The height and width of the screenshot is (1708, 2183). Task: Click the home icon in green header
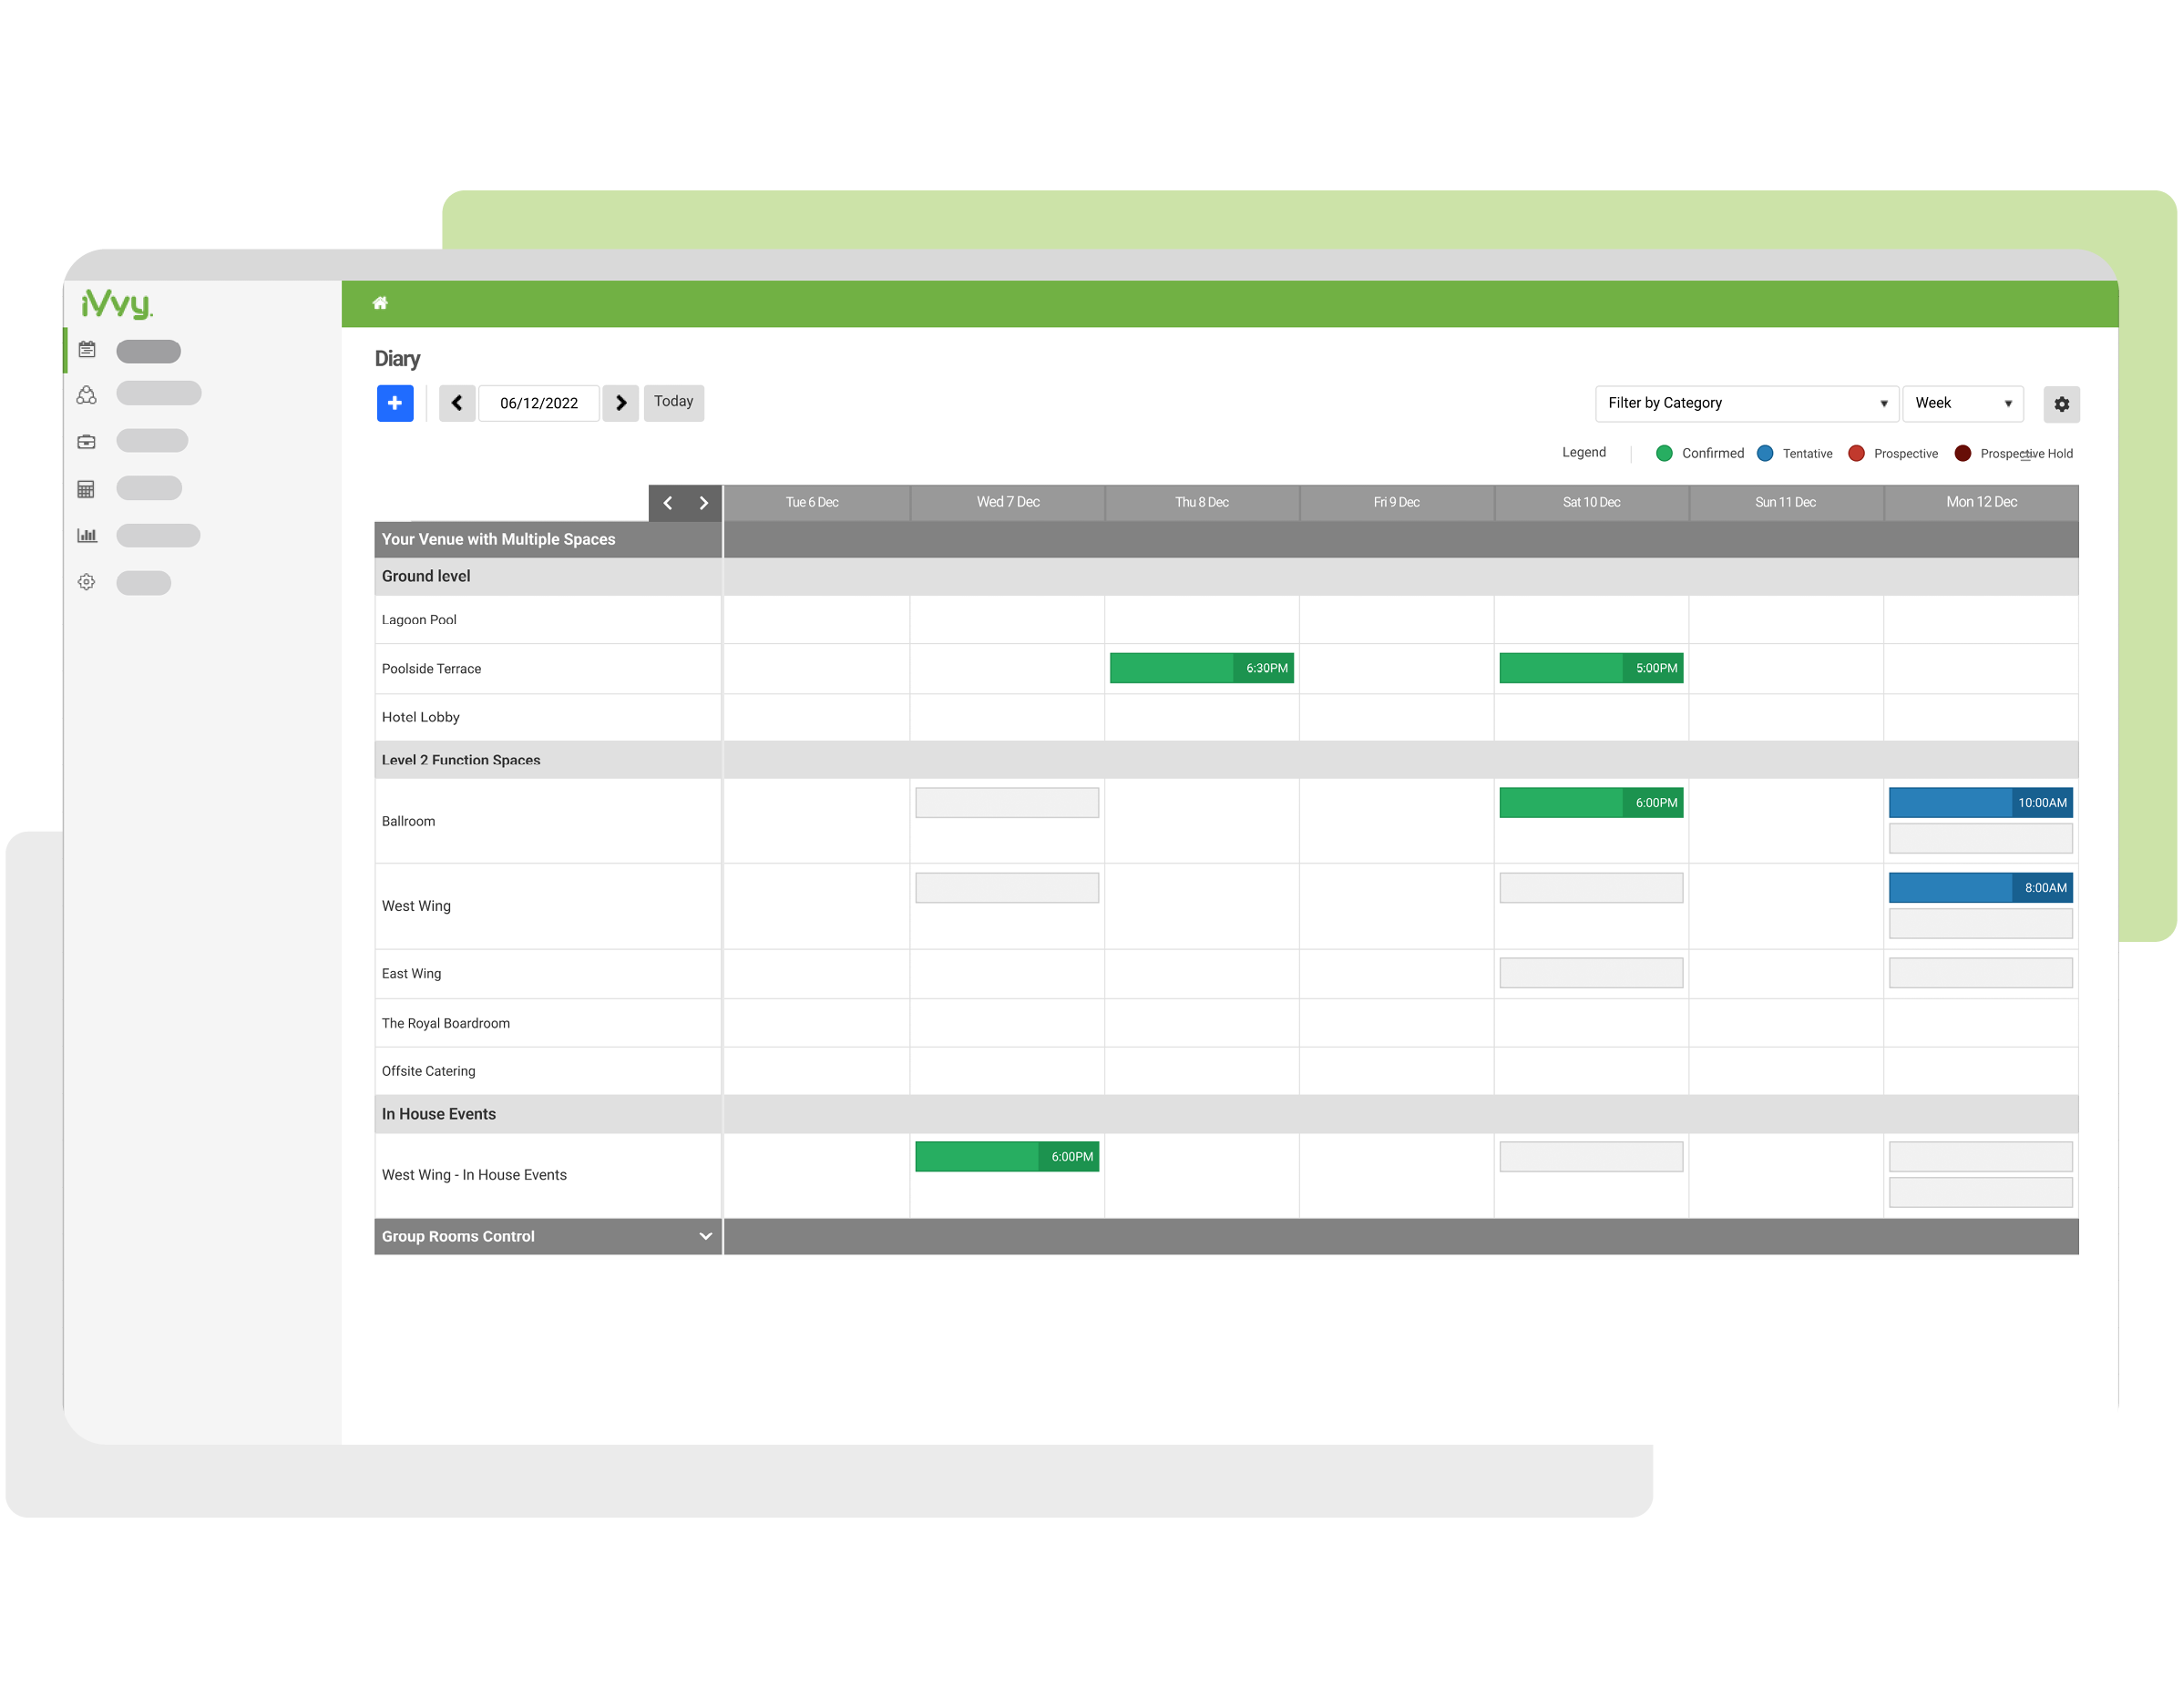pos(380,303)
